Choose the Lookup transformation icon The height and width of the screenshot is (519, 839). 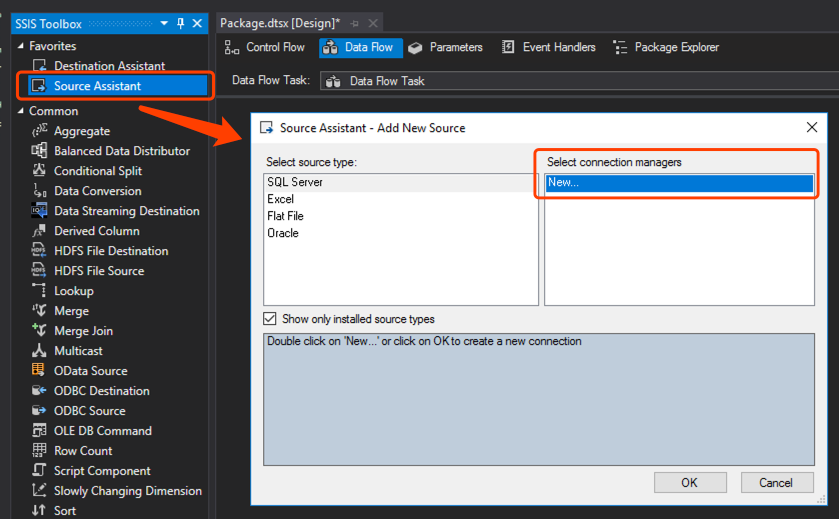[39, 291]
